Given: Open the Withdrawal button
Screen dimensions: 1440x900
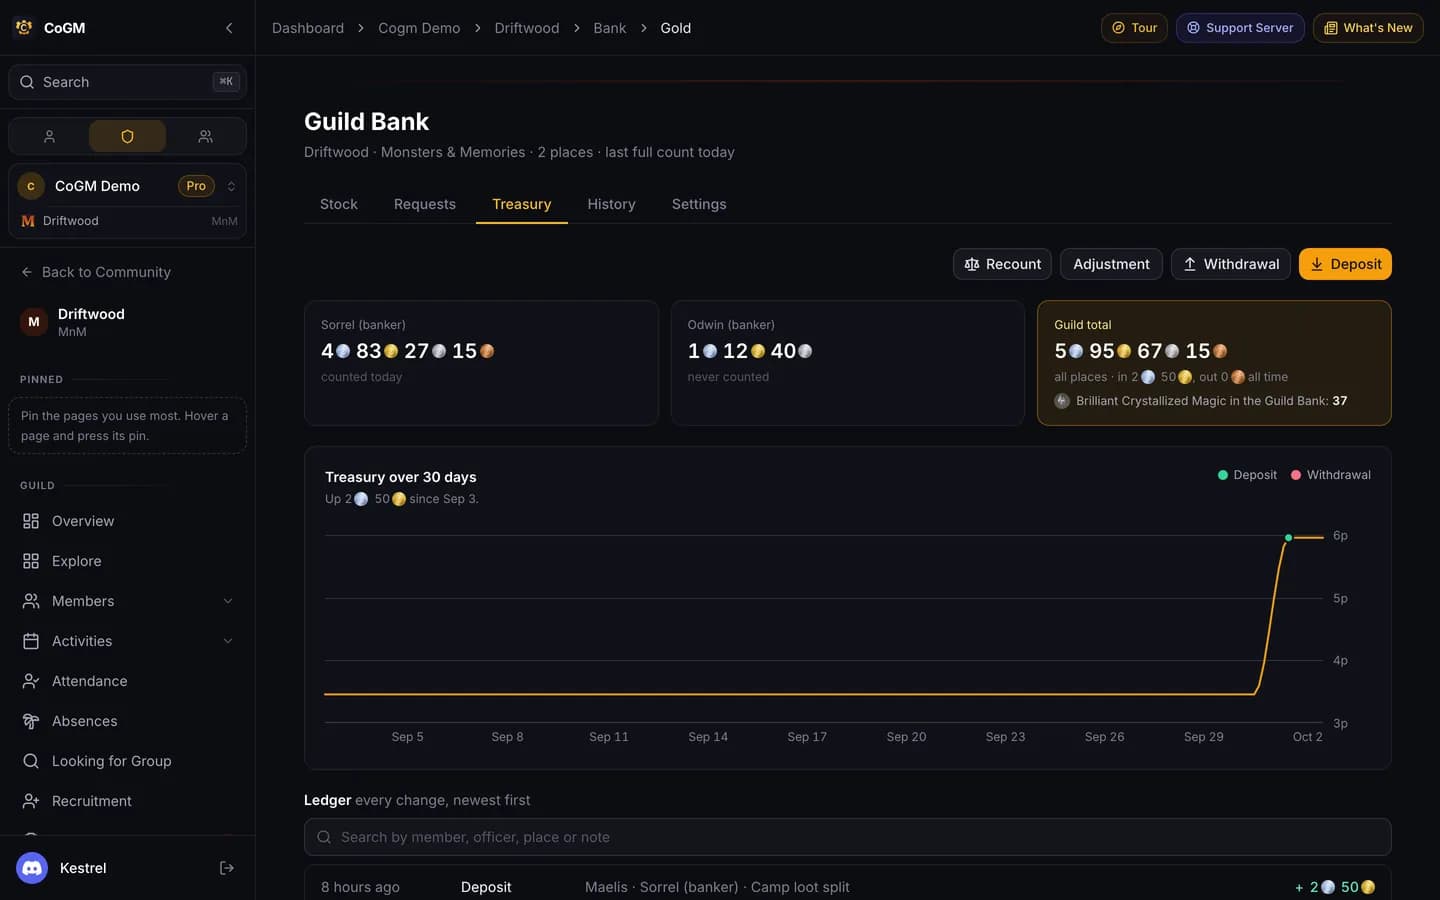Looking at the screenshot, I should pyautogui.click(x=1231, y=264).
